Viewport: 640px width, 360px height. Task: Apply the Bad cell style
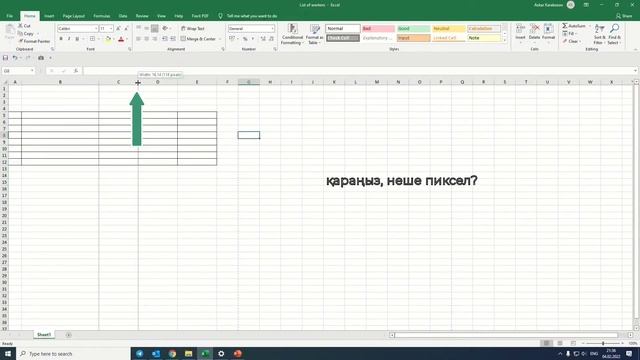(378, 29)
